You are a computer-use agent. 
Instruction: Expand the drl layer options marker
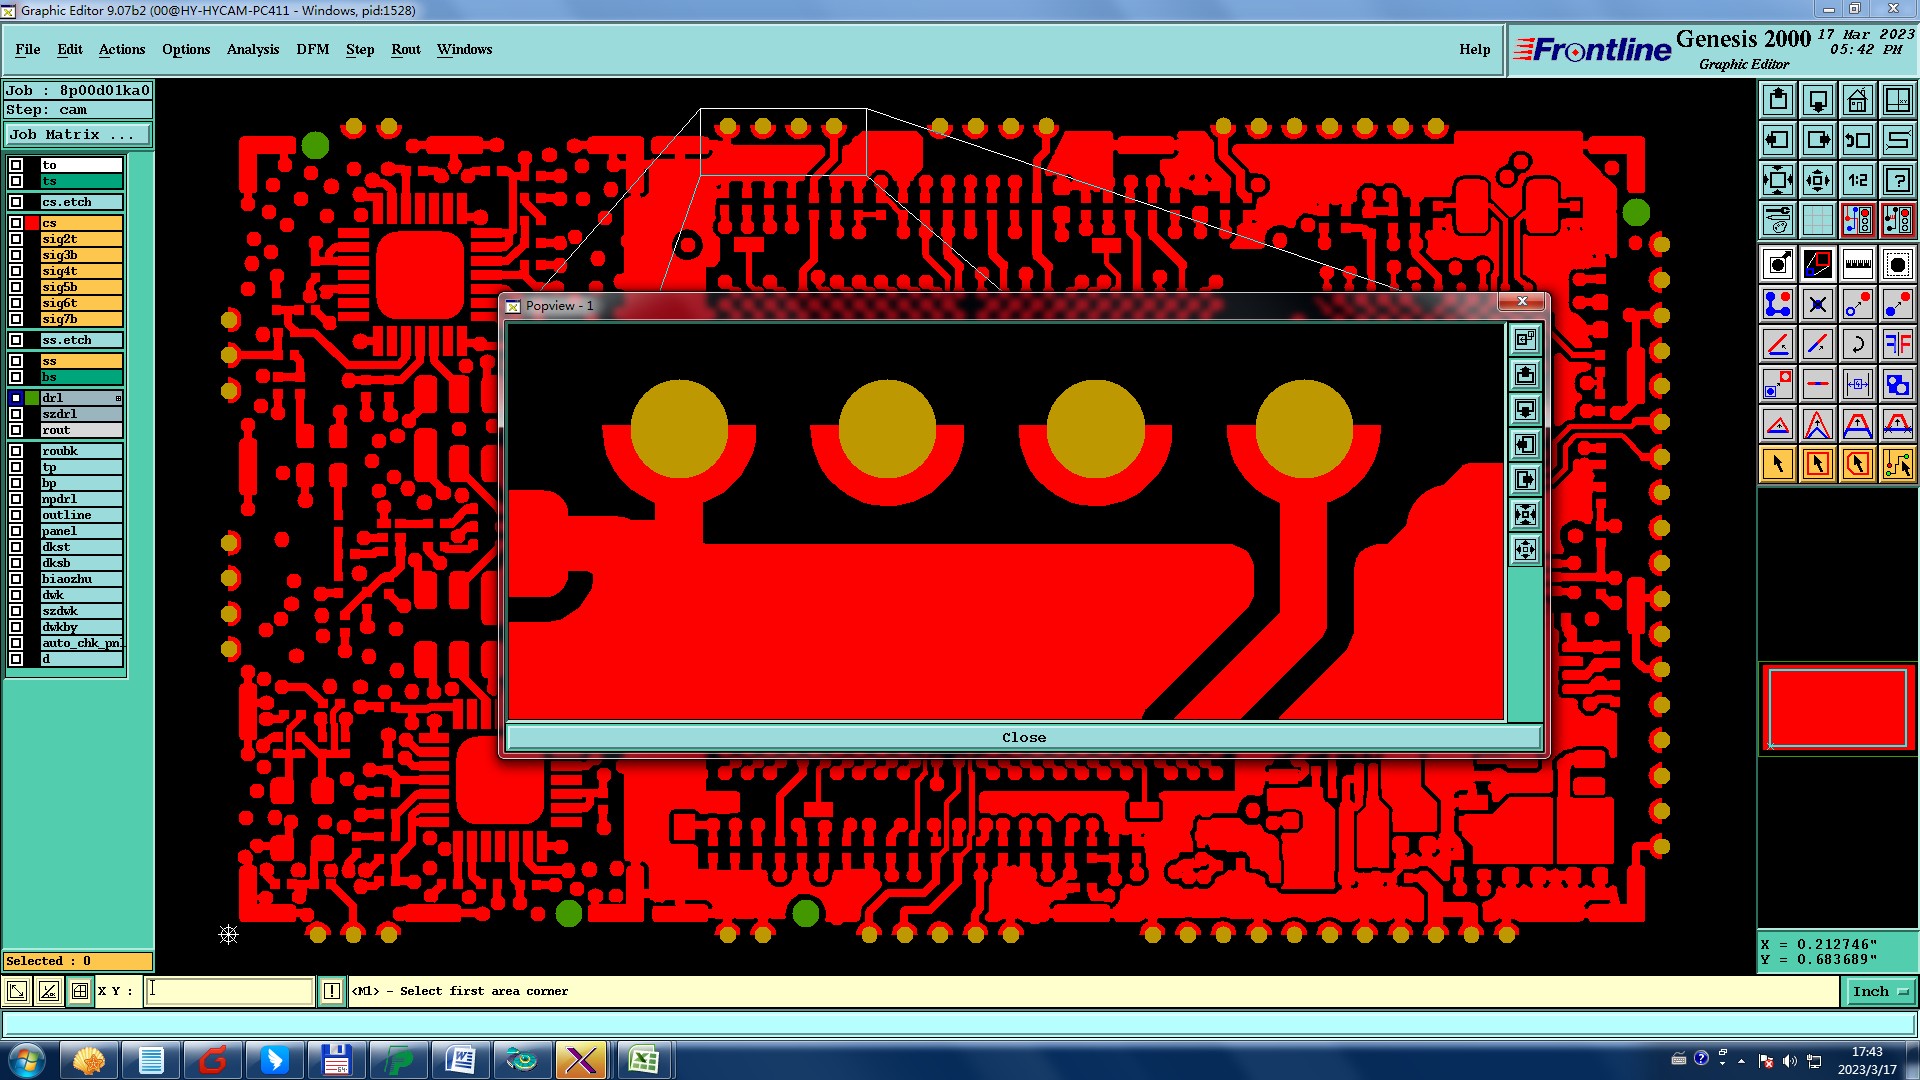pyautogui.click(x=118, y=398)
